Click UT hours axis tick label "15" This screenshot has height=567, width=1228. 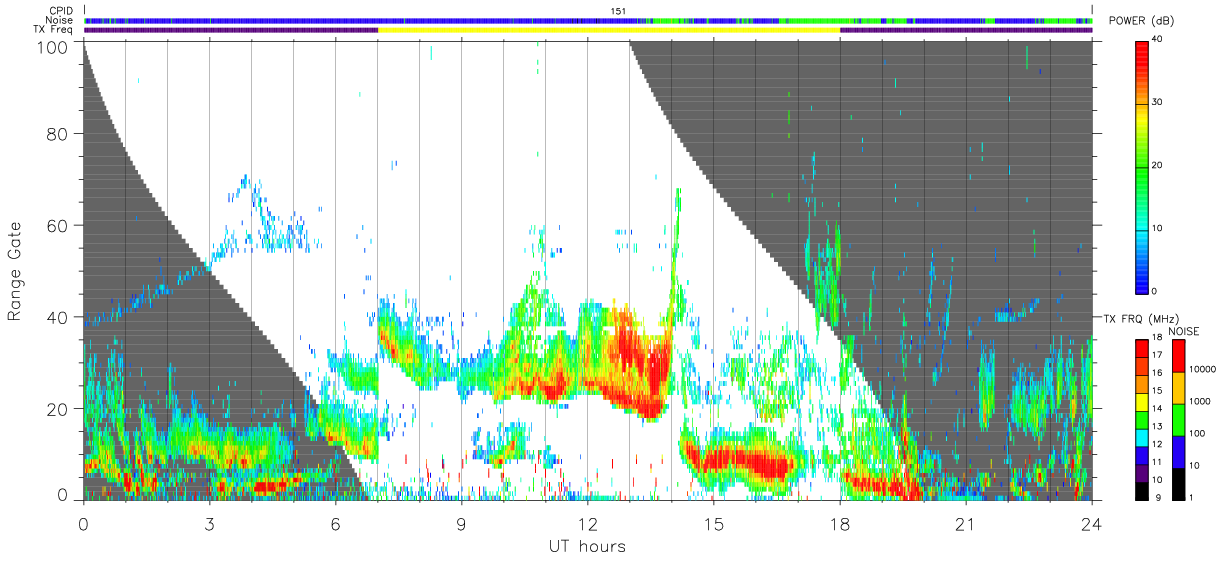pos(713,524)
